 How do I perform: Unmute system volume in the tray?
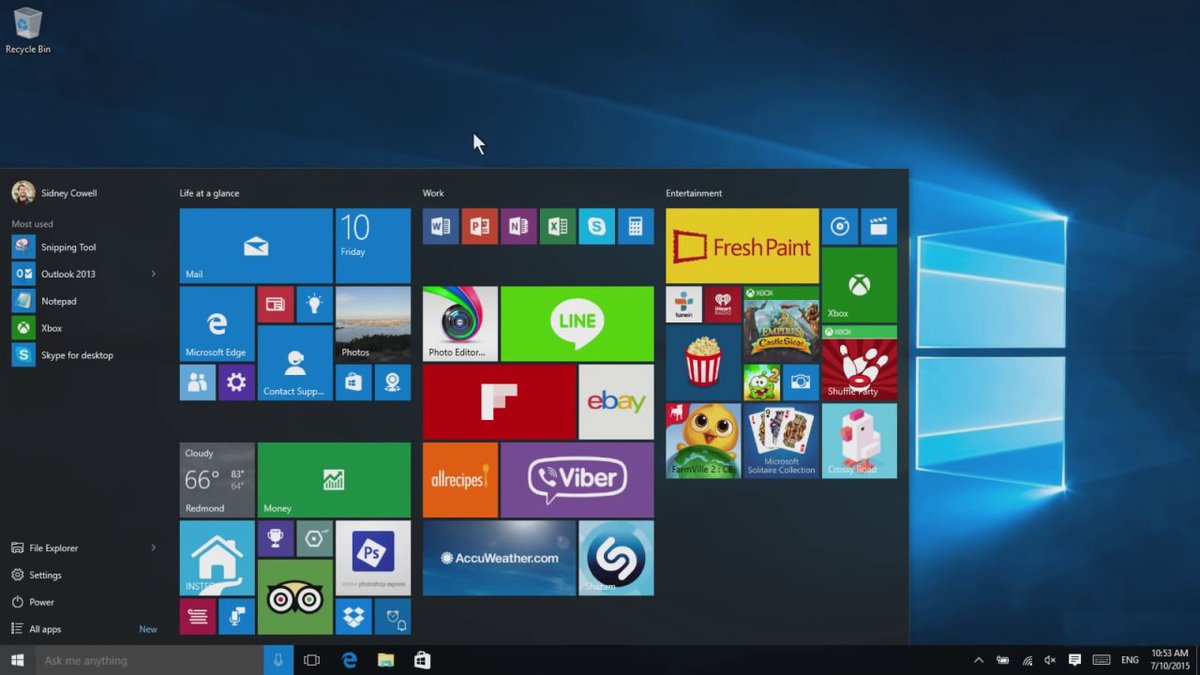(x=1049, y=660)
